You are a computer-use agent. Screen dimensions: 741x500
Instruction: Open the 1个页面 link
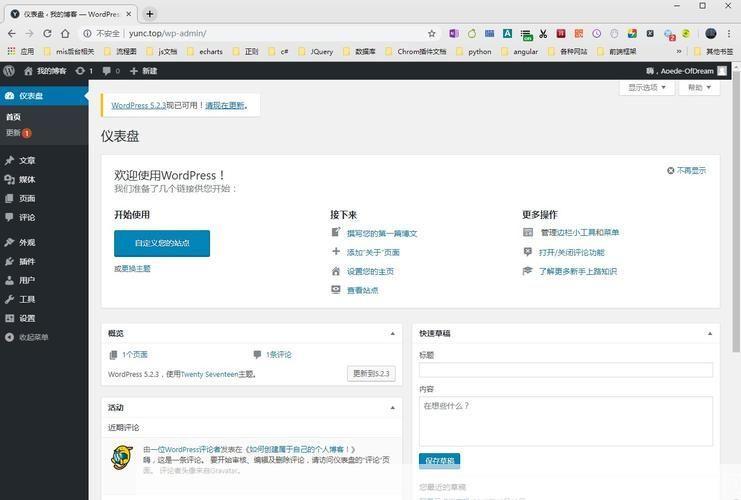[135, 354]
